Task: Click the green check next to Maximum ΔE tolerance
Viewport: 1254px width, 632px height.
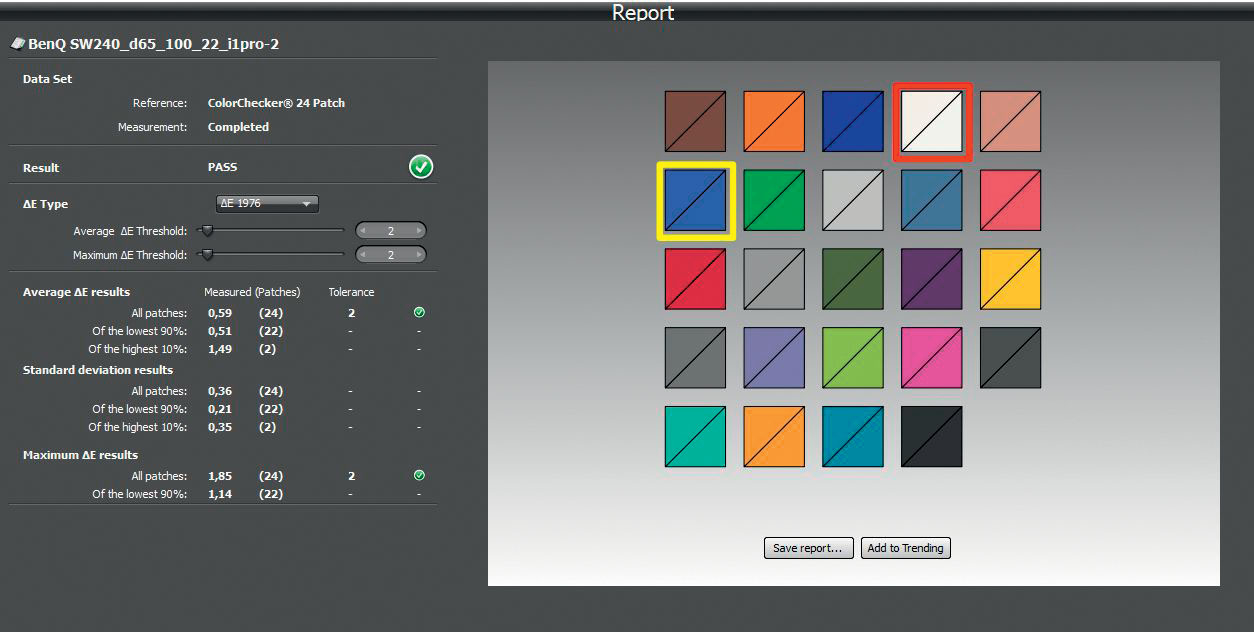Action: point(419,476)
